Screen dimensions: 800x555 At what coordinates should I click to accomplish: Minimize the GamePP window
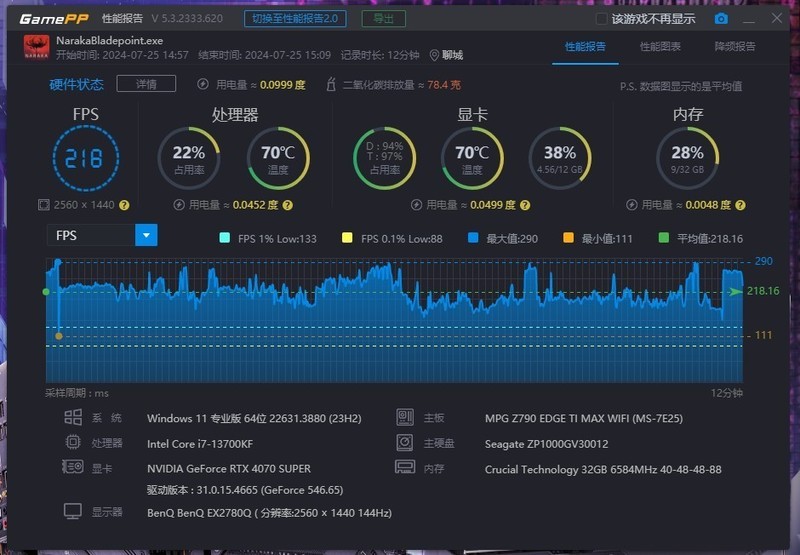pos(748,20)
